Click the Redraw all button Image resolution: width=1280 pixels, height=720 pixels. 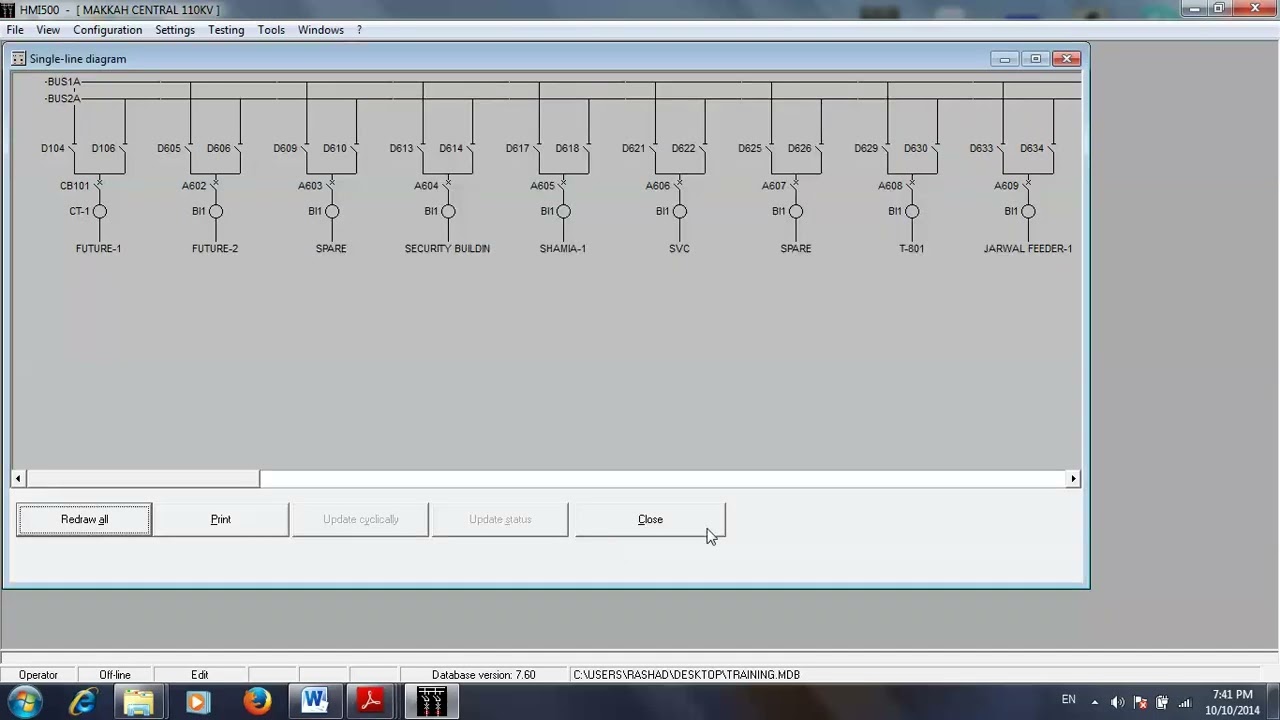point(84,519)
